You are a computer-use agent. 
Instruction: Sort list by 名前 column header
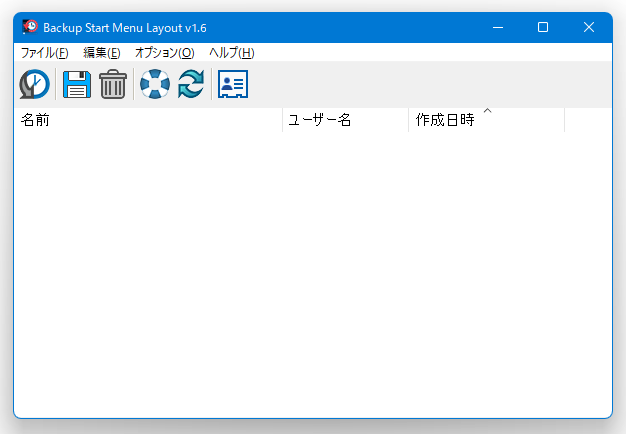[148, 120]
